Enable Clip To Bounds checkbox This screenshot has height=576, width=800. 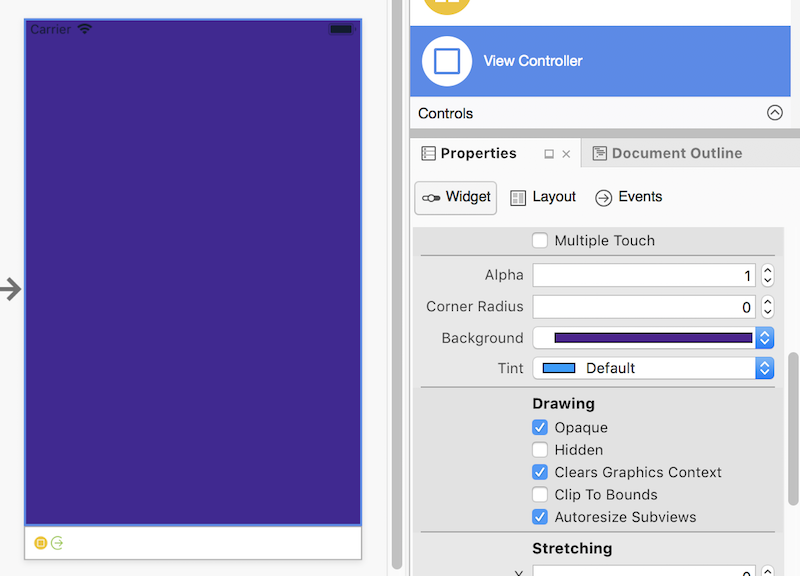tap(540, 494)
